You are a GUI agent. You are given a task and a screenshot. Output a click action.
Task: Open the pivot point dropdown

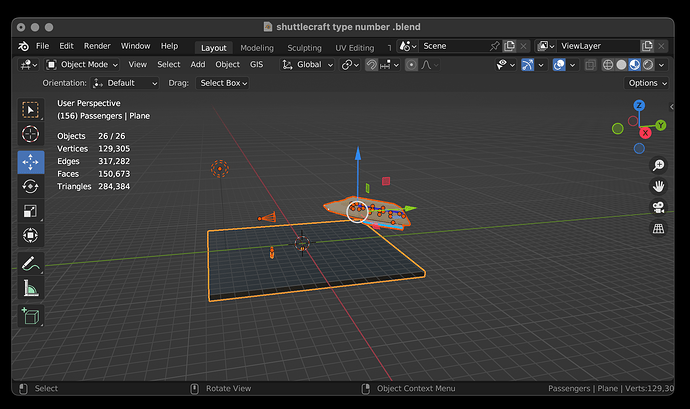[x=350, y=65]
